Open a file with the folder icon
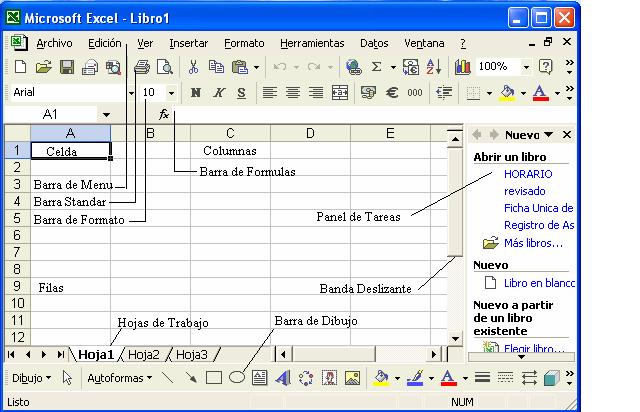Screen dimensions: 640x412 click(x=43, y=67)
